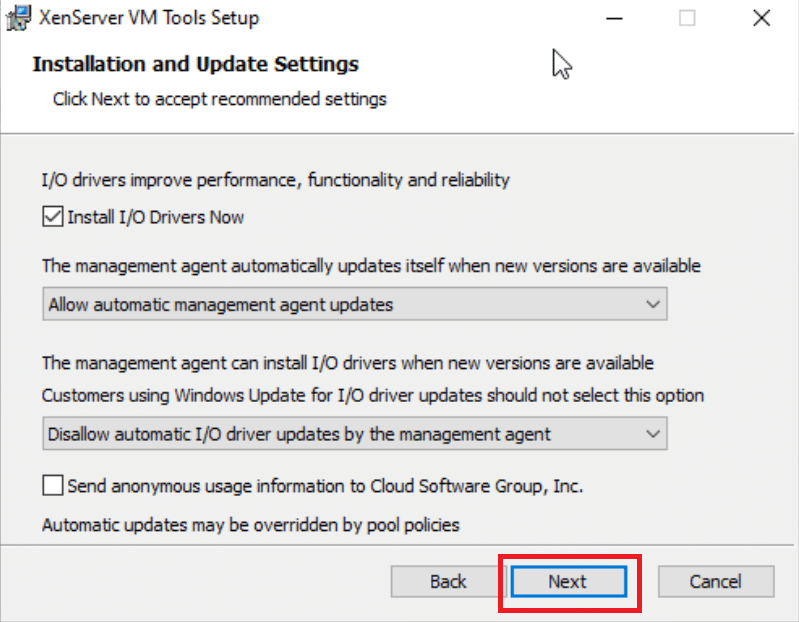Open the 'Allow automatic management agent updates' dropdown

[355, 304]
